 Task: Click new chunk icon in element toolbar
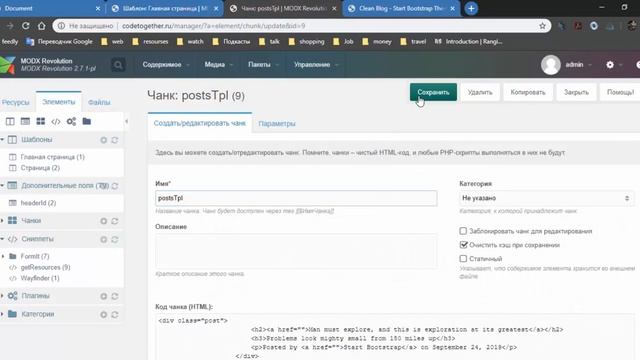[40, 121]
